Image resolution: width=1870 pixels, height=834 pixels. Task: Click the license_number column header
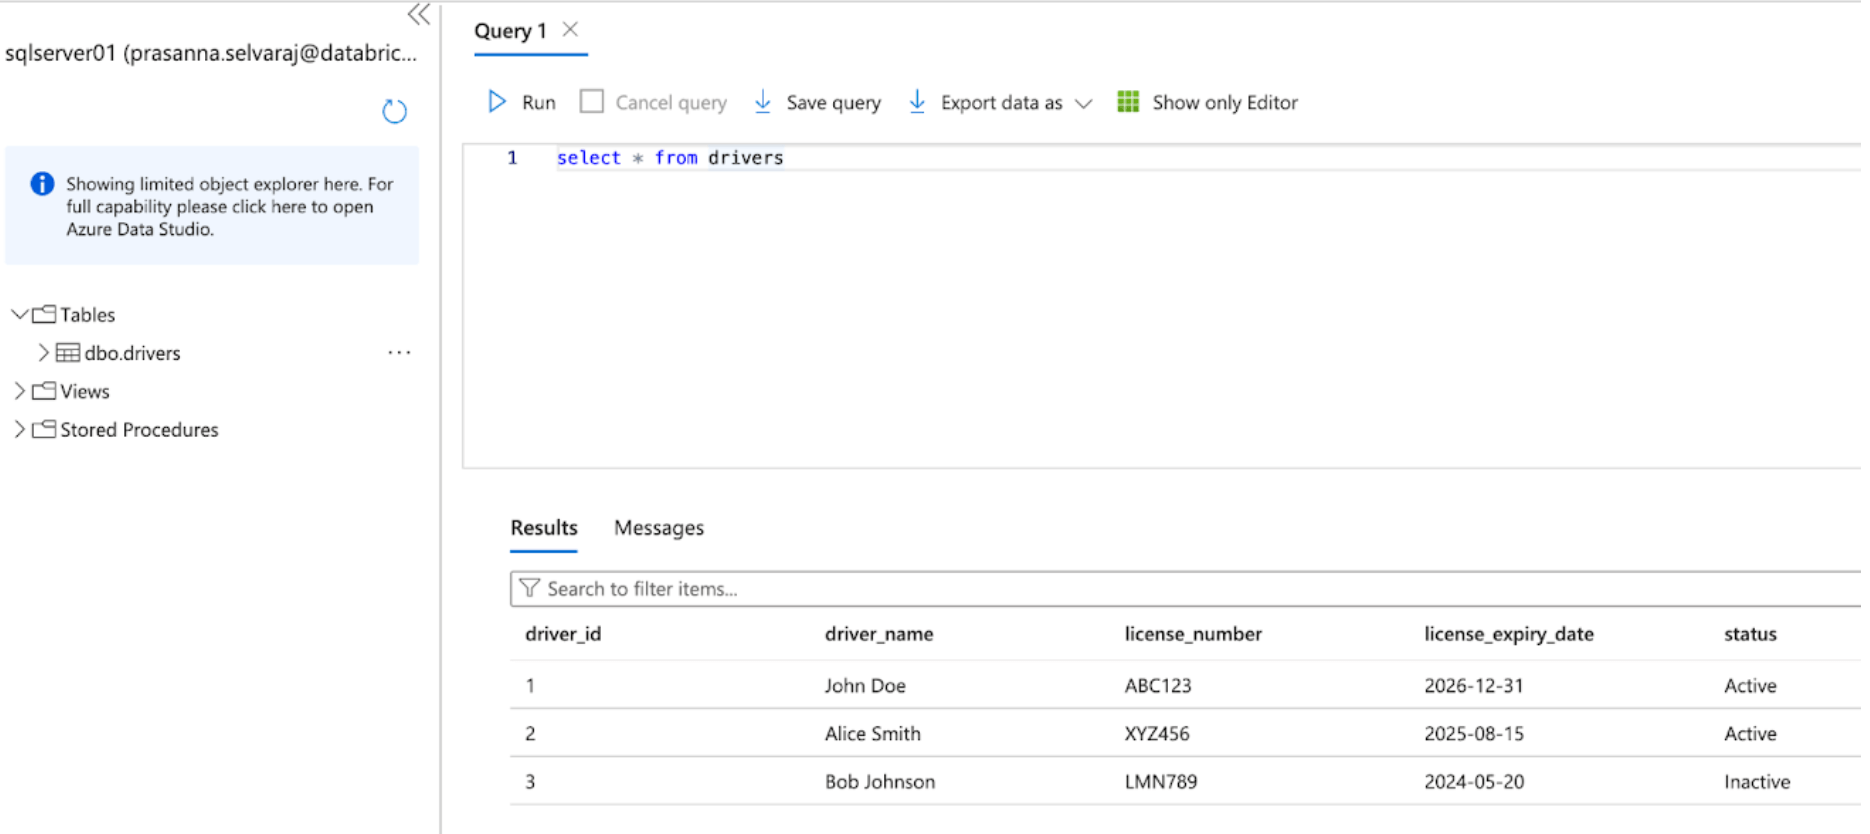point(1193,634)
